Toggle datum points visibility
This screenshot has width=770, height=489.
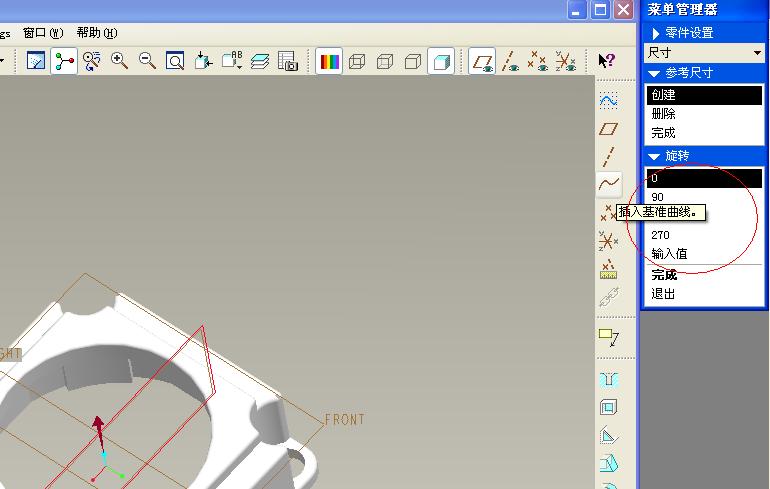538,61
